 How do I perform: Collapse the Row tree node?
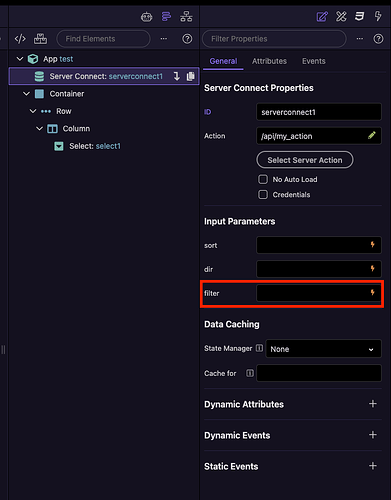coord(33,111)
